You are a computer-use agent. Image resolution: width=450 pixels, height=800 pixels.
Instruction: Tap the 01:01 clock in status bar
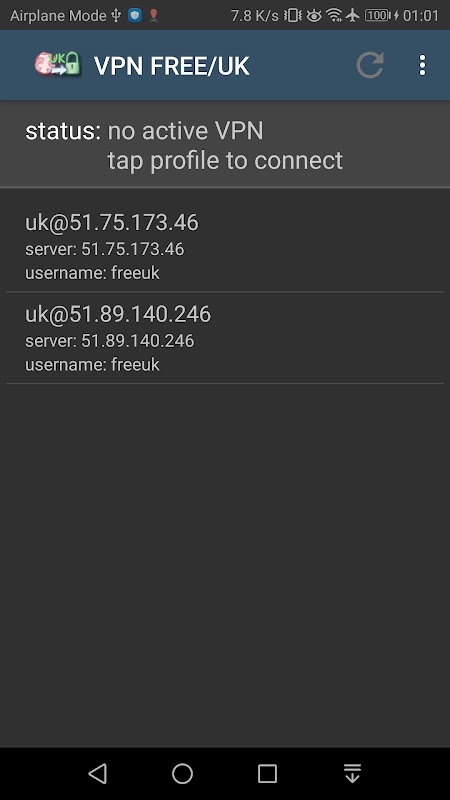[420, 16]
